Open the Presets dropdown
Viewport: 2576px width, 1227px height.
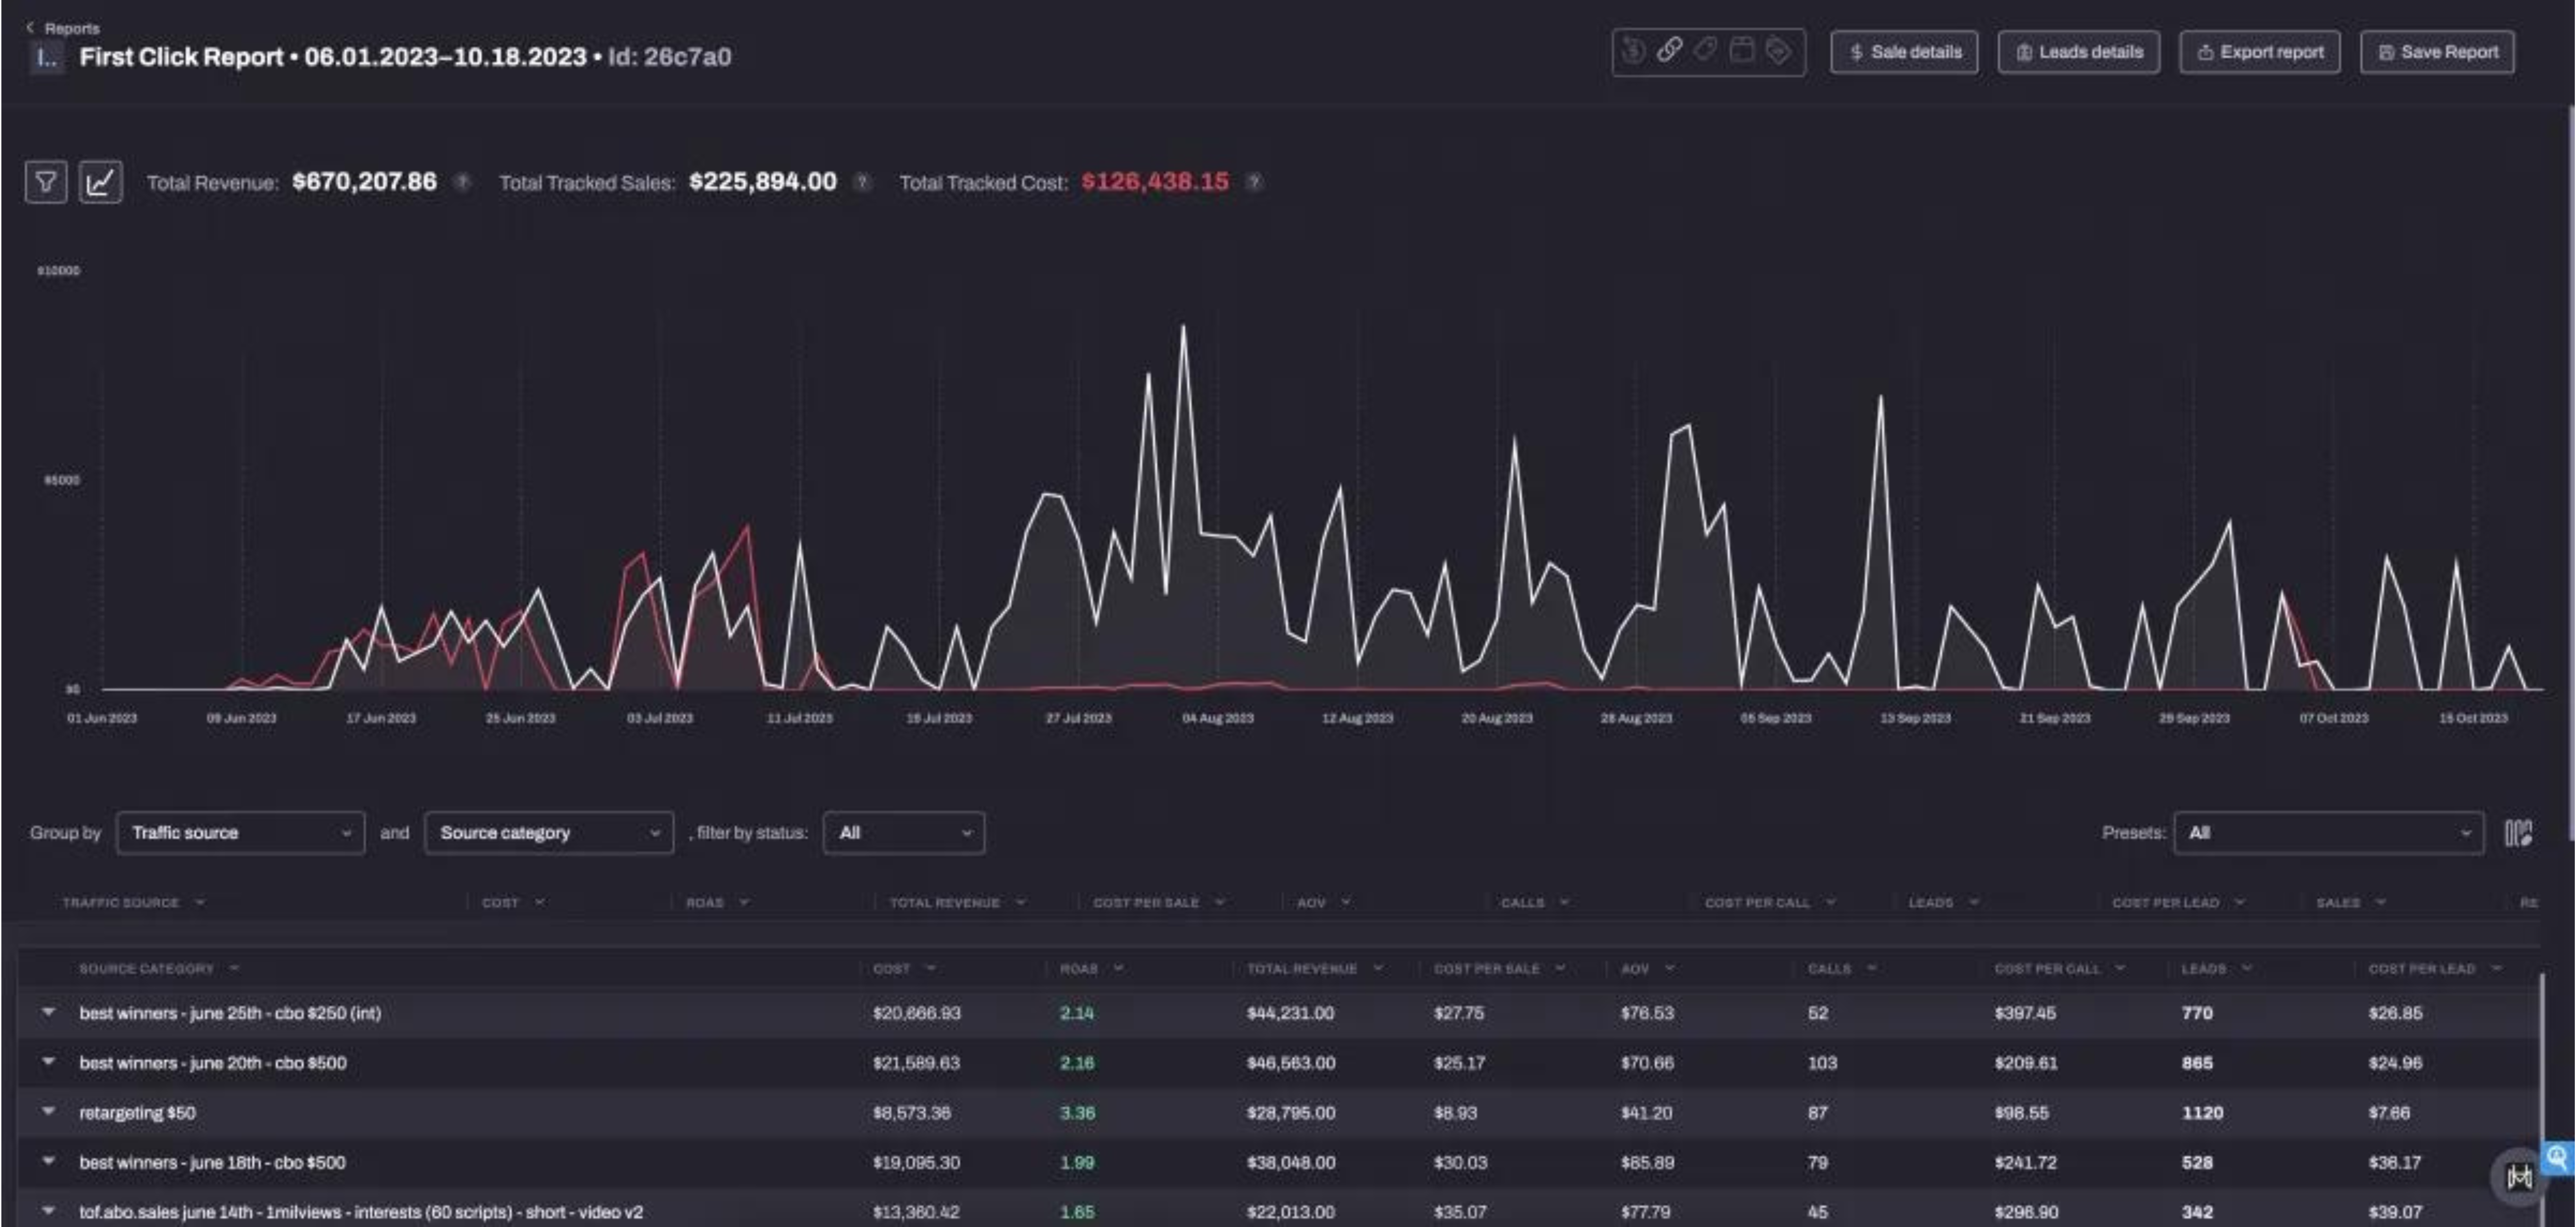click(2328, 833)
